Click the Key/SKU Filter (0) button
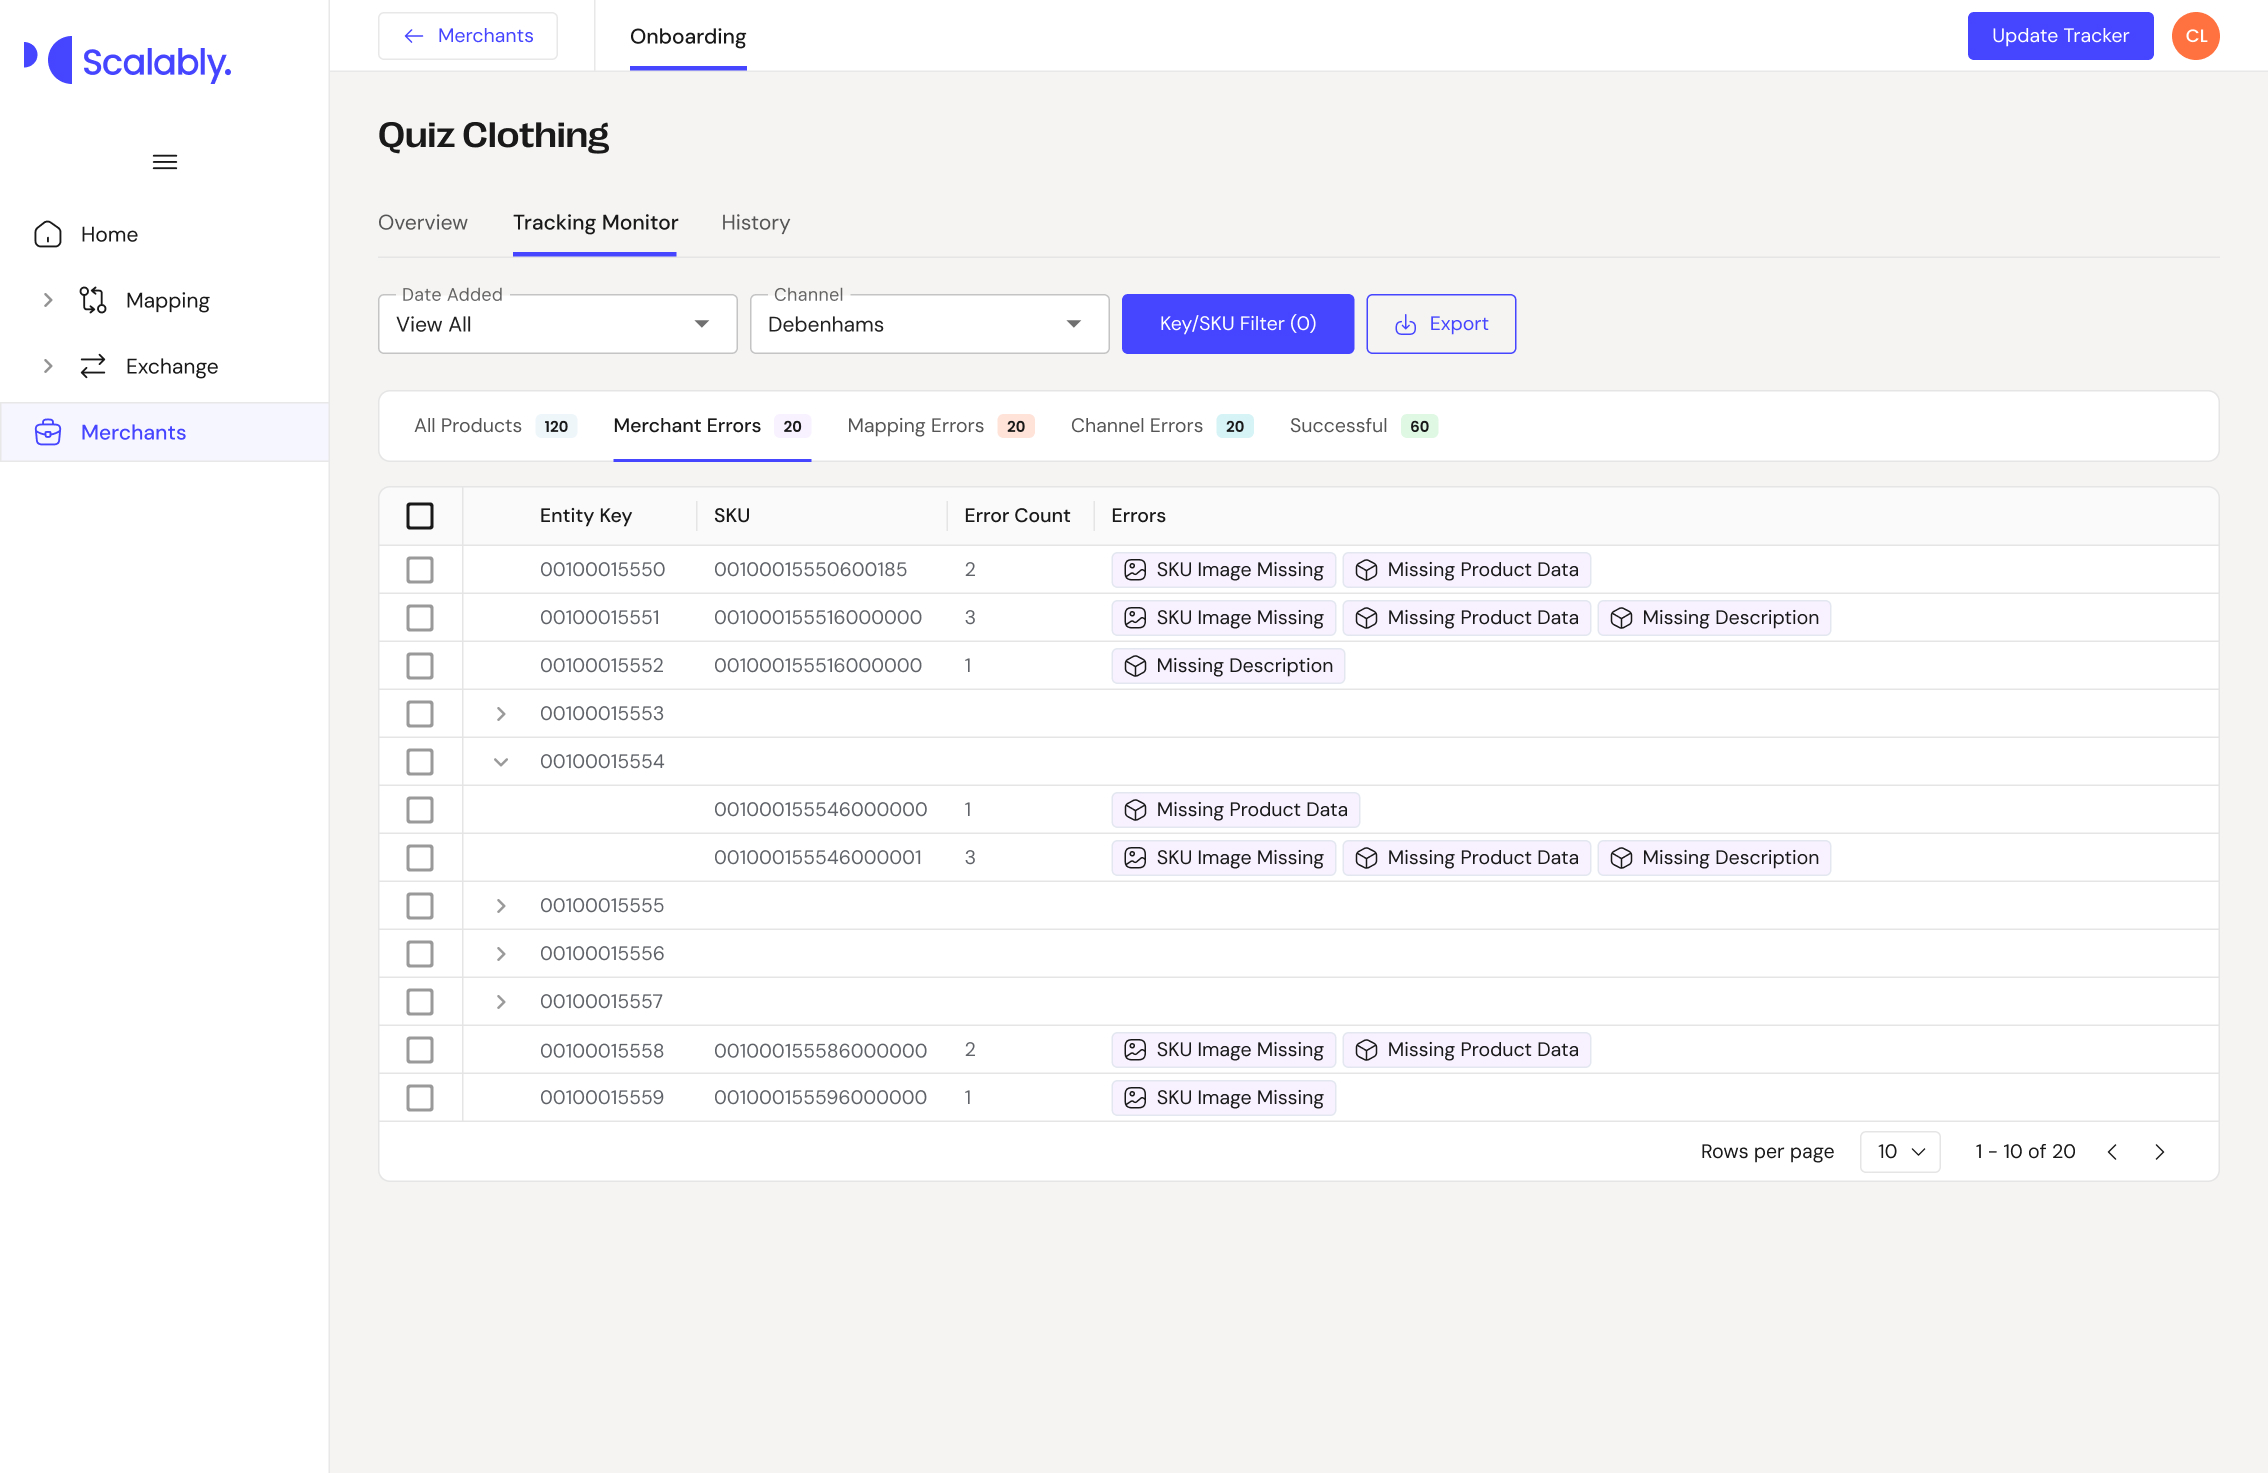The width and height of the screenshot is (2268, 1473). point(1237,324)
